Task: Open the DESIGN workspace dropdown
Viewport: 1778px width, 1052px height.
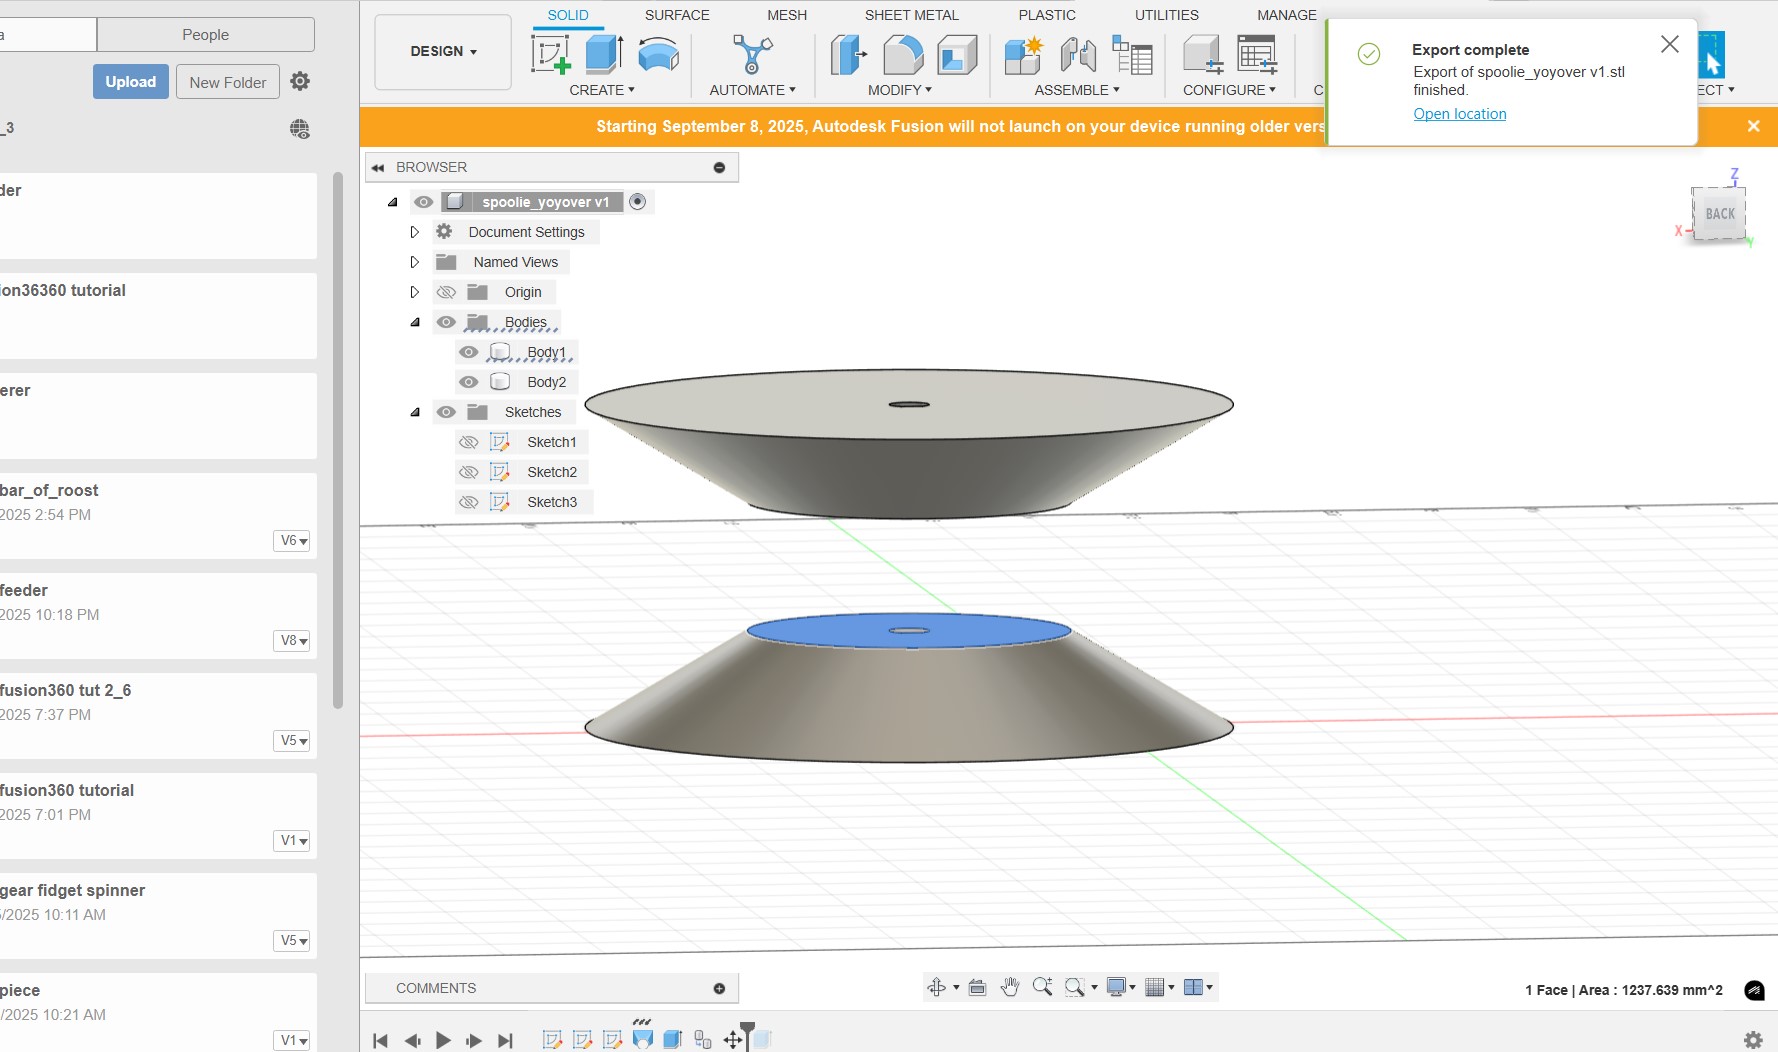Action: pyautogui.click(x=443, y=51)
